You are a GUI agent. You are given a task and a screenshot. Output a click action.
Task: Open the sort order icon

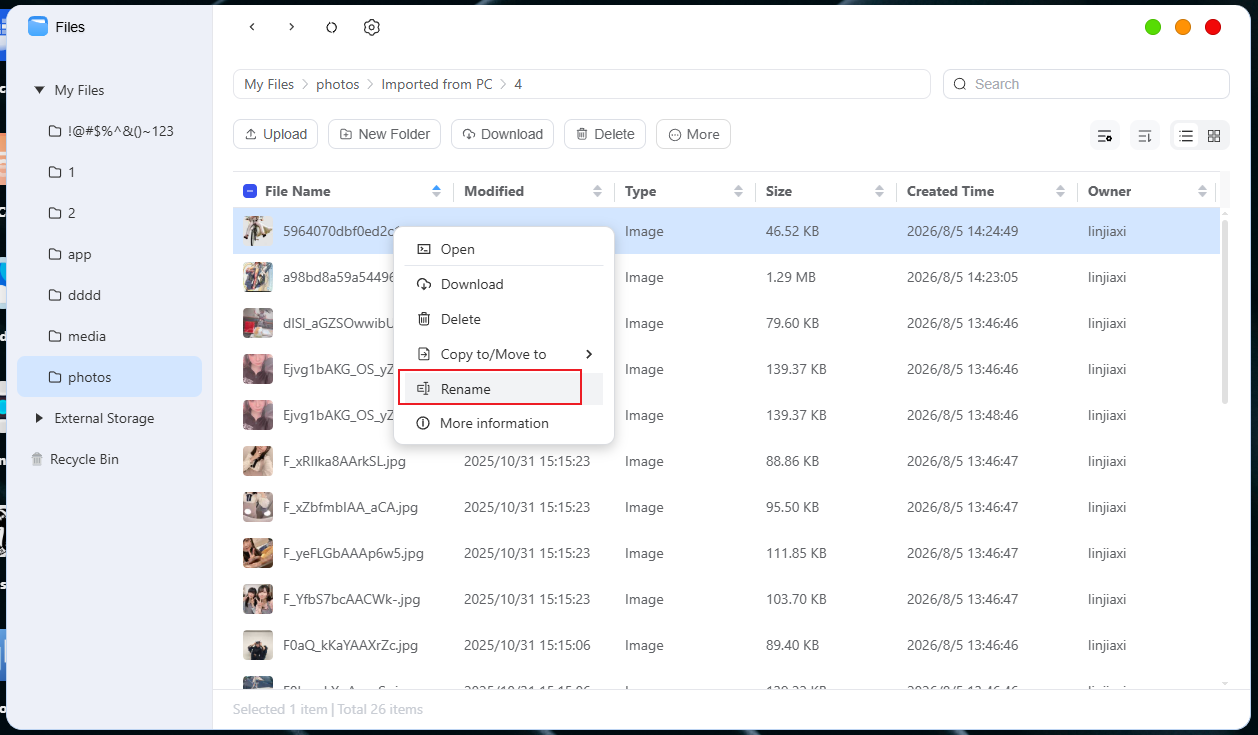coord(1145,135)
